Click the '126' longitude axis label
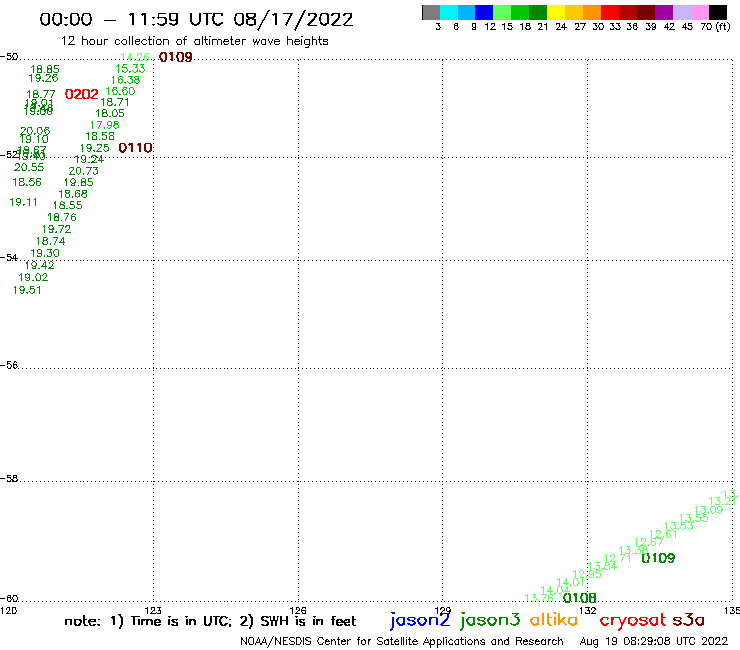Viewport: 740px width, 650px height. pos(298,610)
